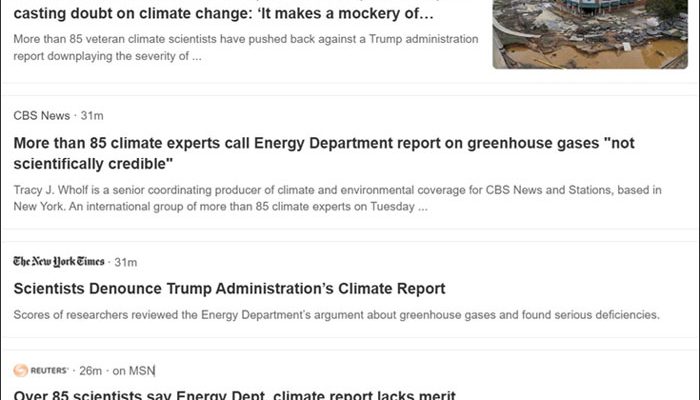Open the flood aerial photo thumbnail

coord(589,34)
